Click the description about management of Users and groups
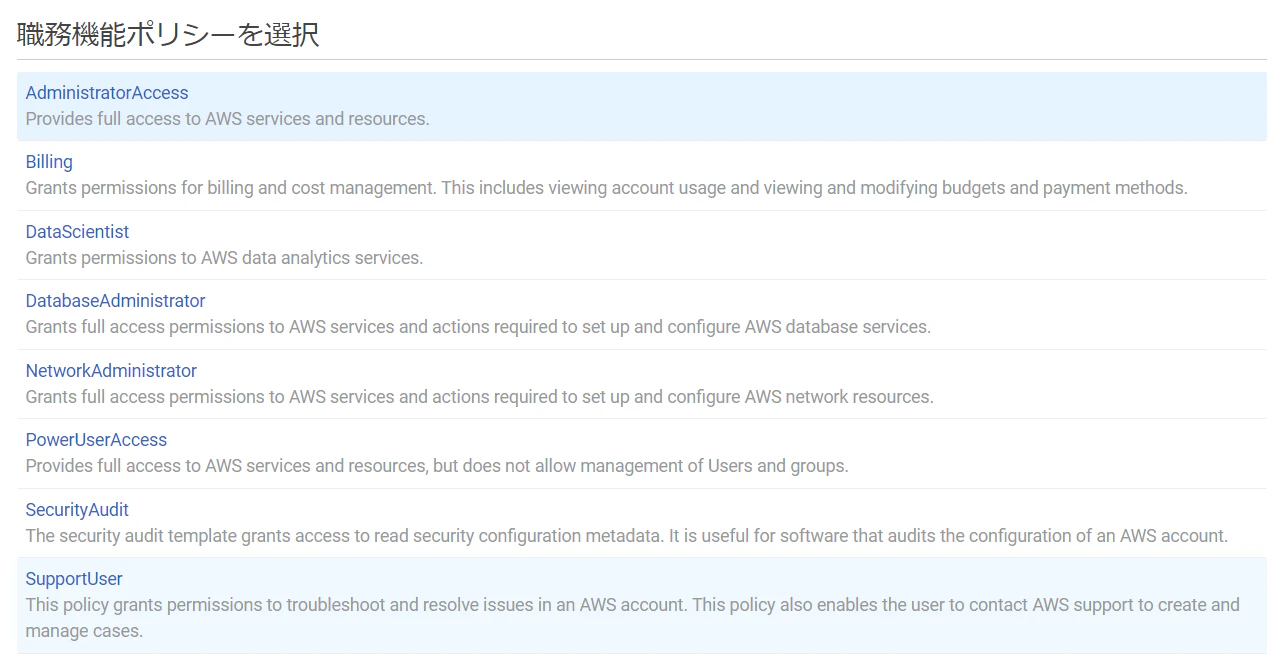1278x660 pixels. pos(437,466)
